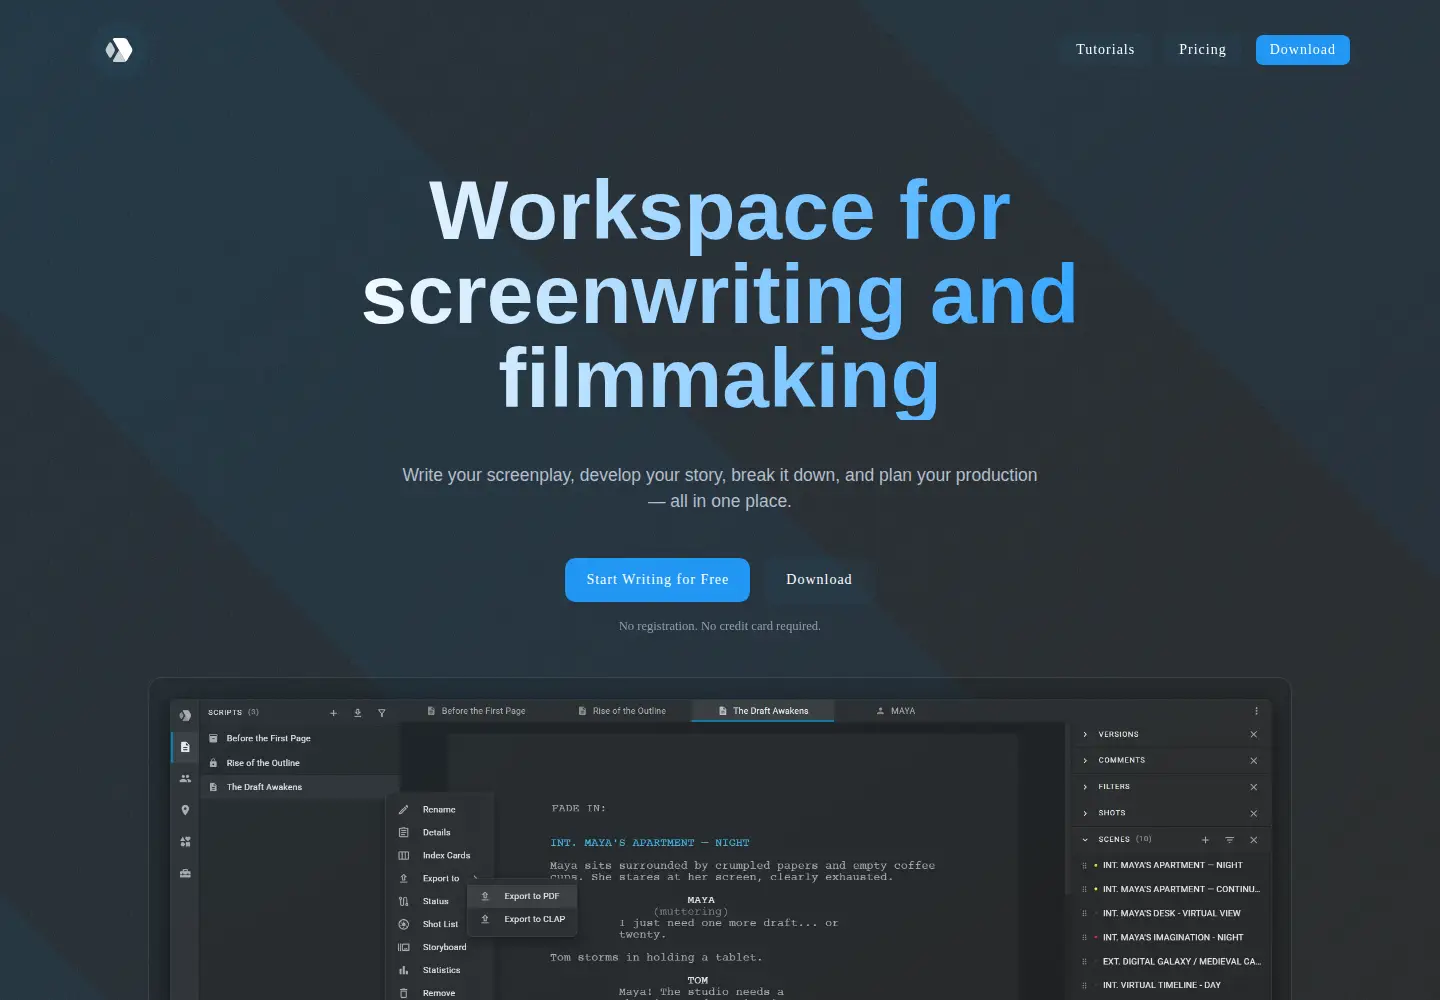Choose Rename from the context menu
This screenshot has height=1000, width=1440.
[440, 810]
